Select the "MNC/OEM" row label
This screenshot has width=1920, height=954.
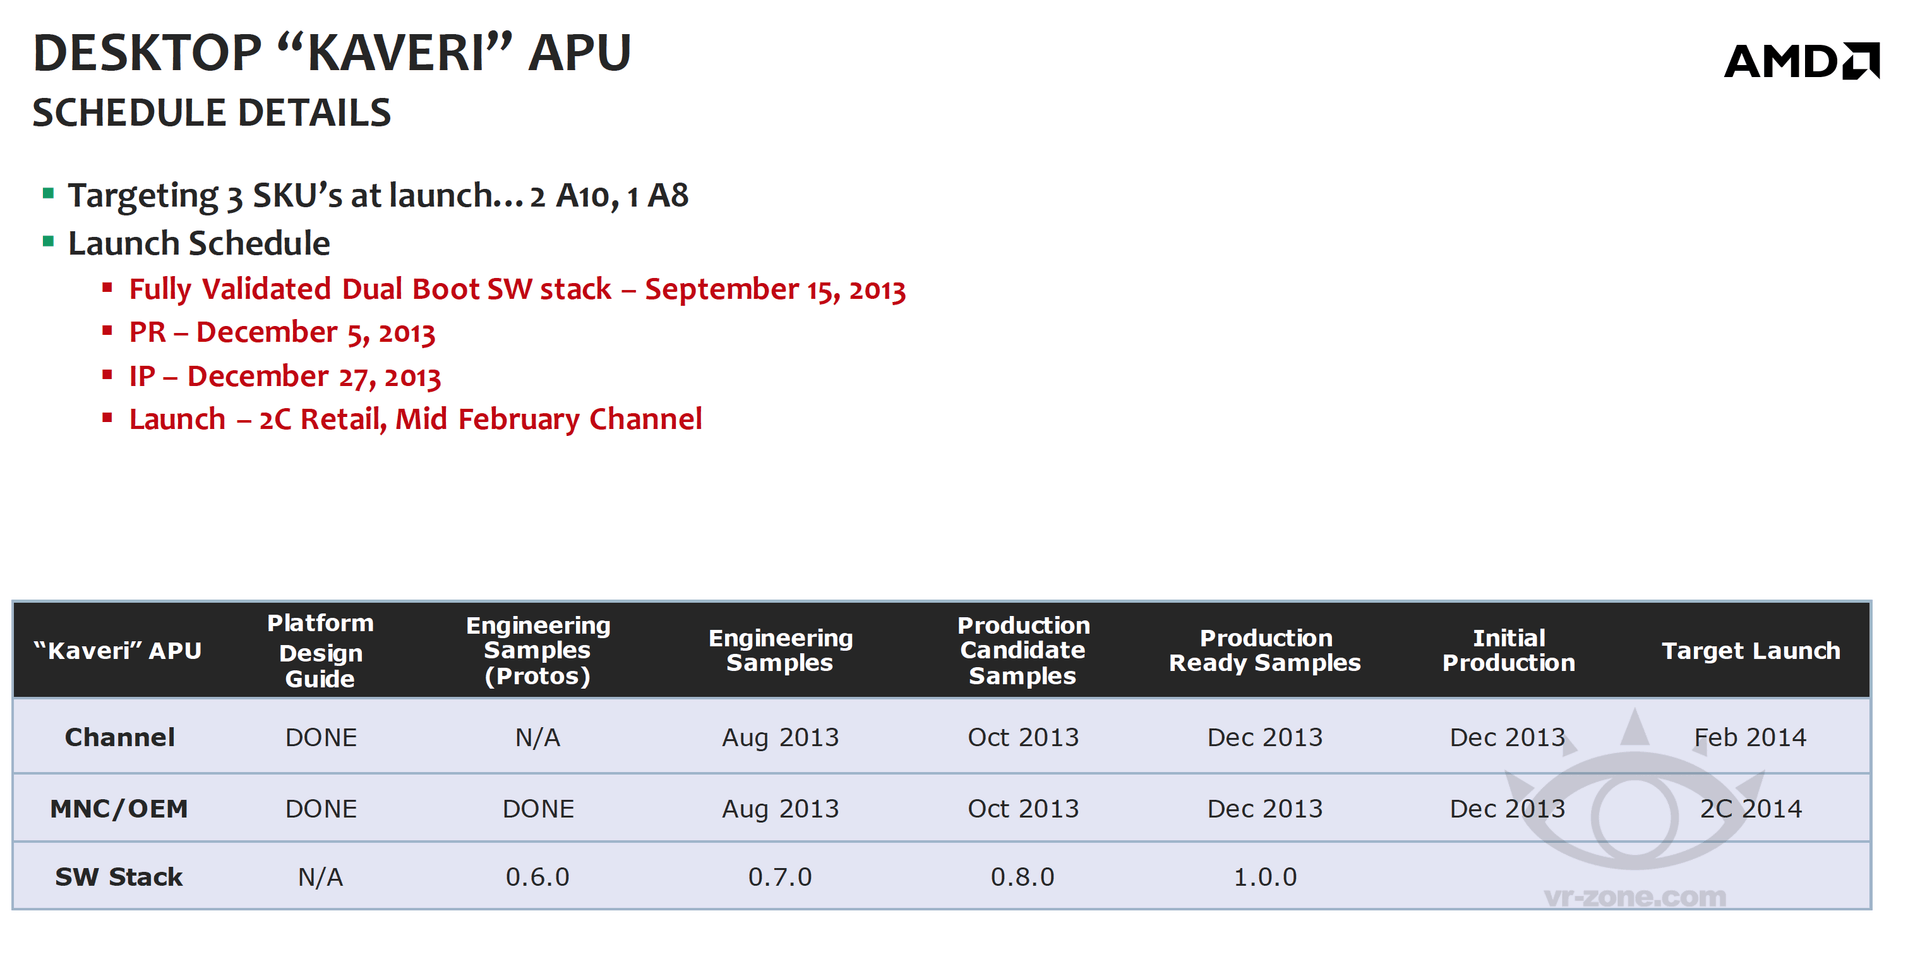119,809
